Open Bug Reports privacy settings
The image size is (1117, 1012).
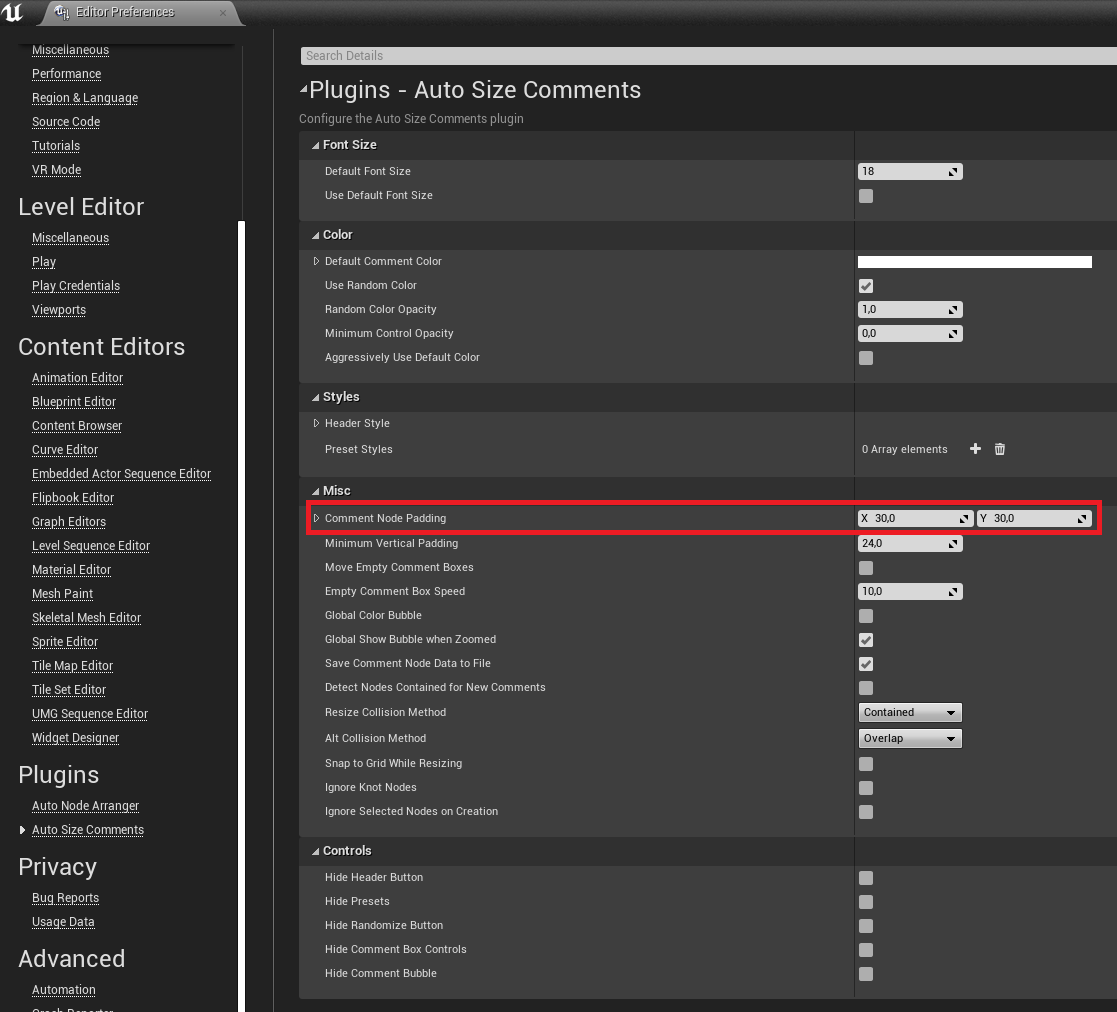coord(66,898)
